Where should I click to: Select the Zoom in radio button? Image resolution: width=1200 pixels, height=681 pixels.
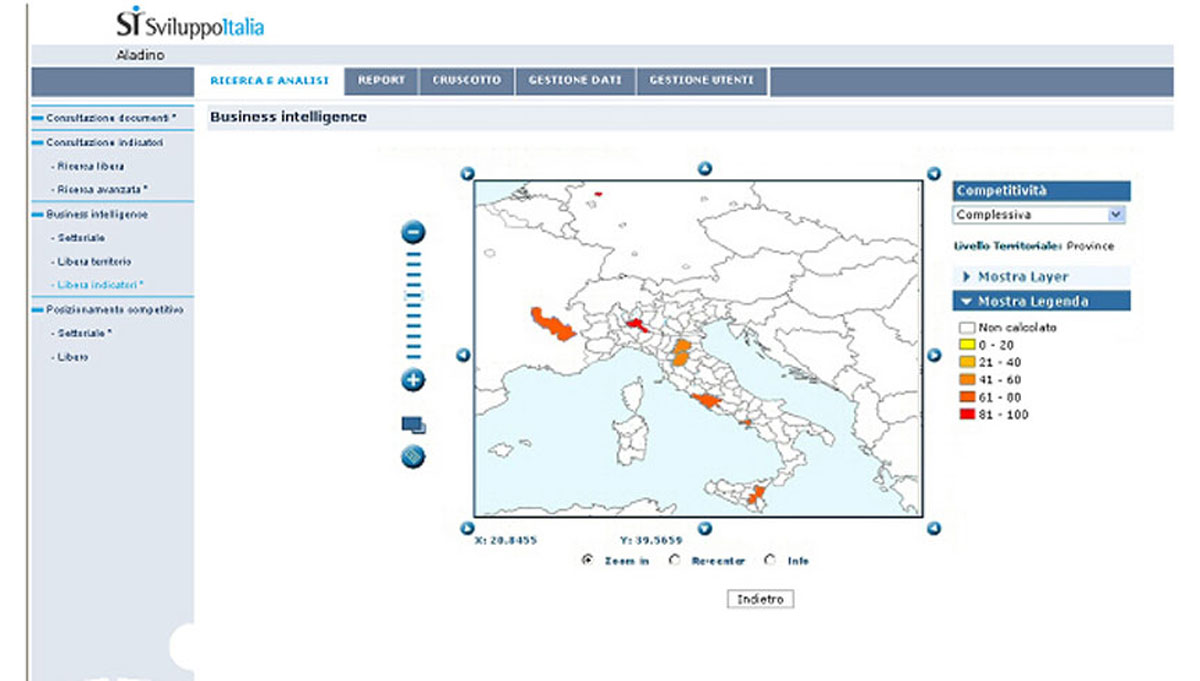coord(587,561)
